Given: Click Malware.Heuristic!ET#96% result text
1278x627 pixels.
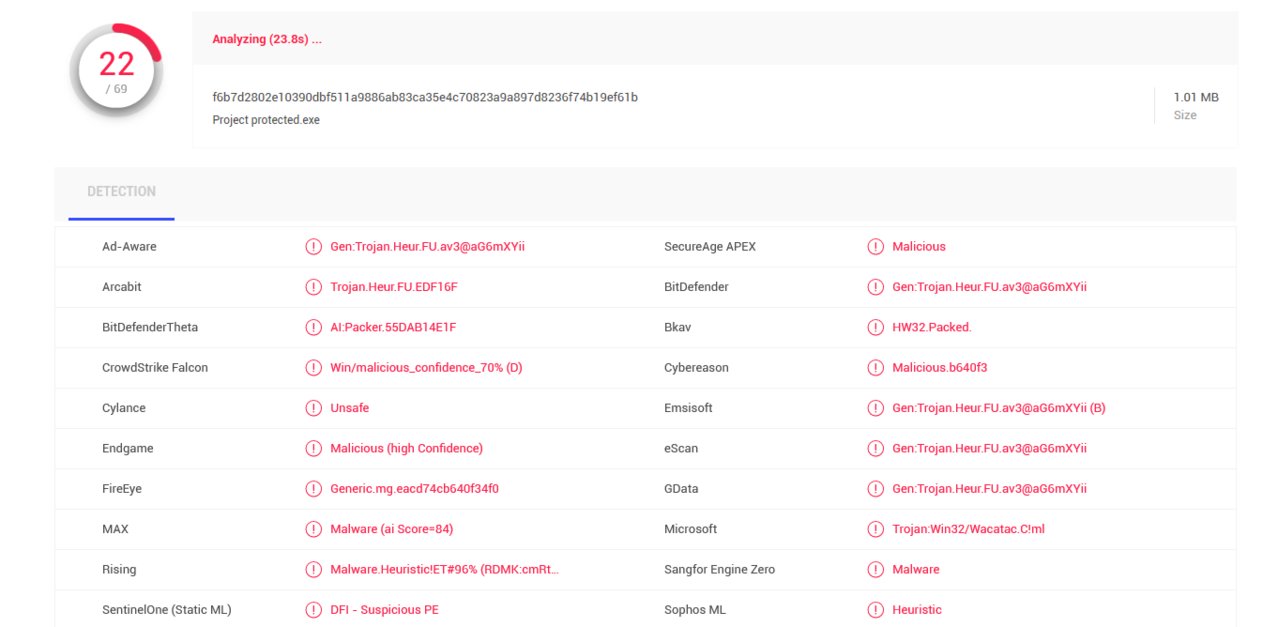Looking at the screenshot, I should coord(445,570).
